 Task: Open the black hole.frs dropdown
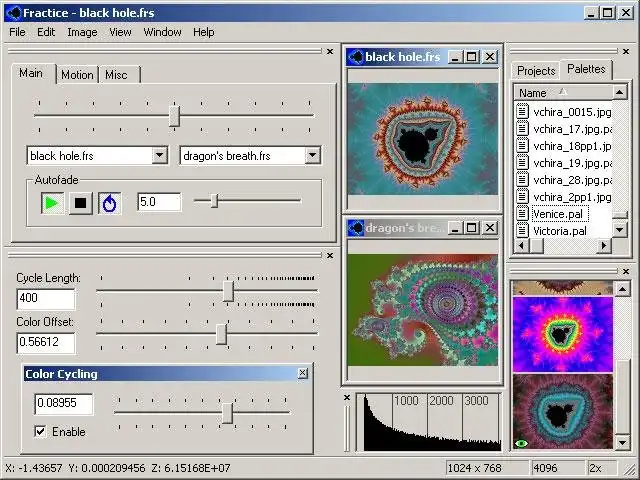160,156
